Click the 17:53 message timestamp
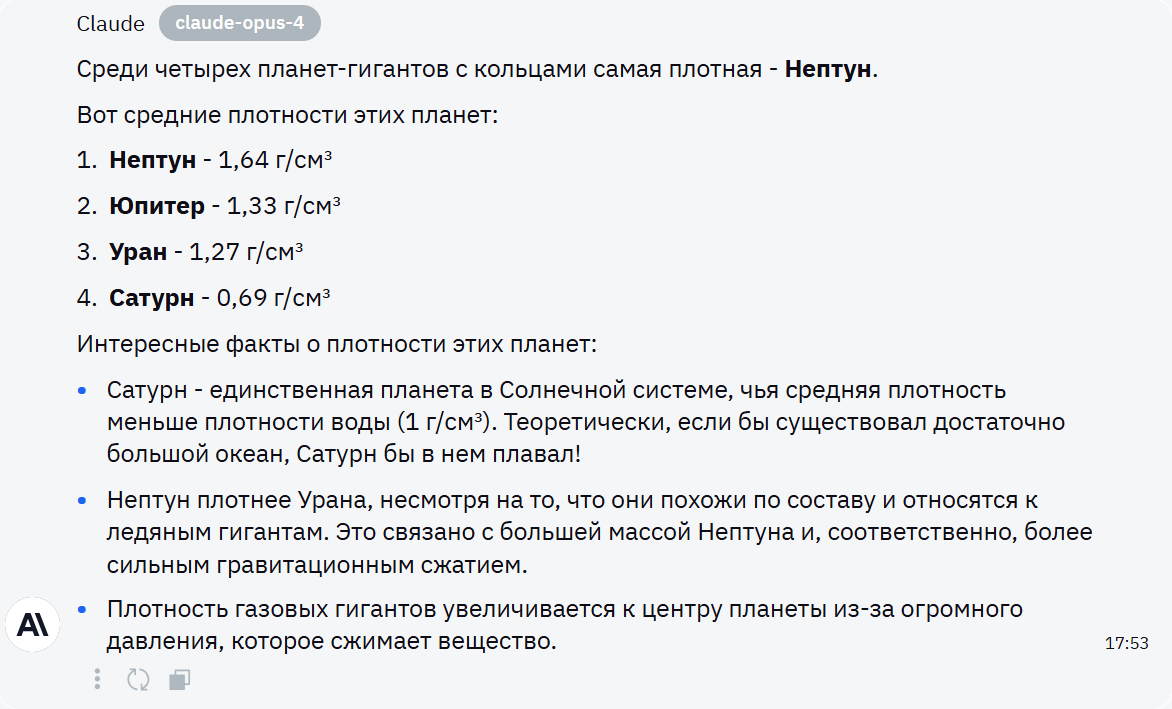This screenshot has width=1172, height=709. [1126, 643]
